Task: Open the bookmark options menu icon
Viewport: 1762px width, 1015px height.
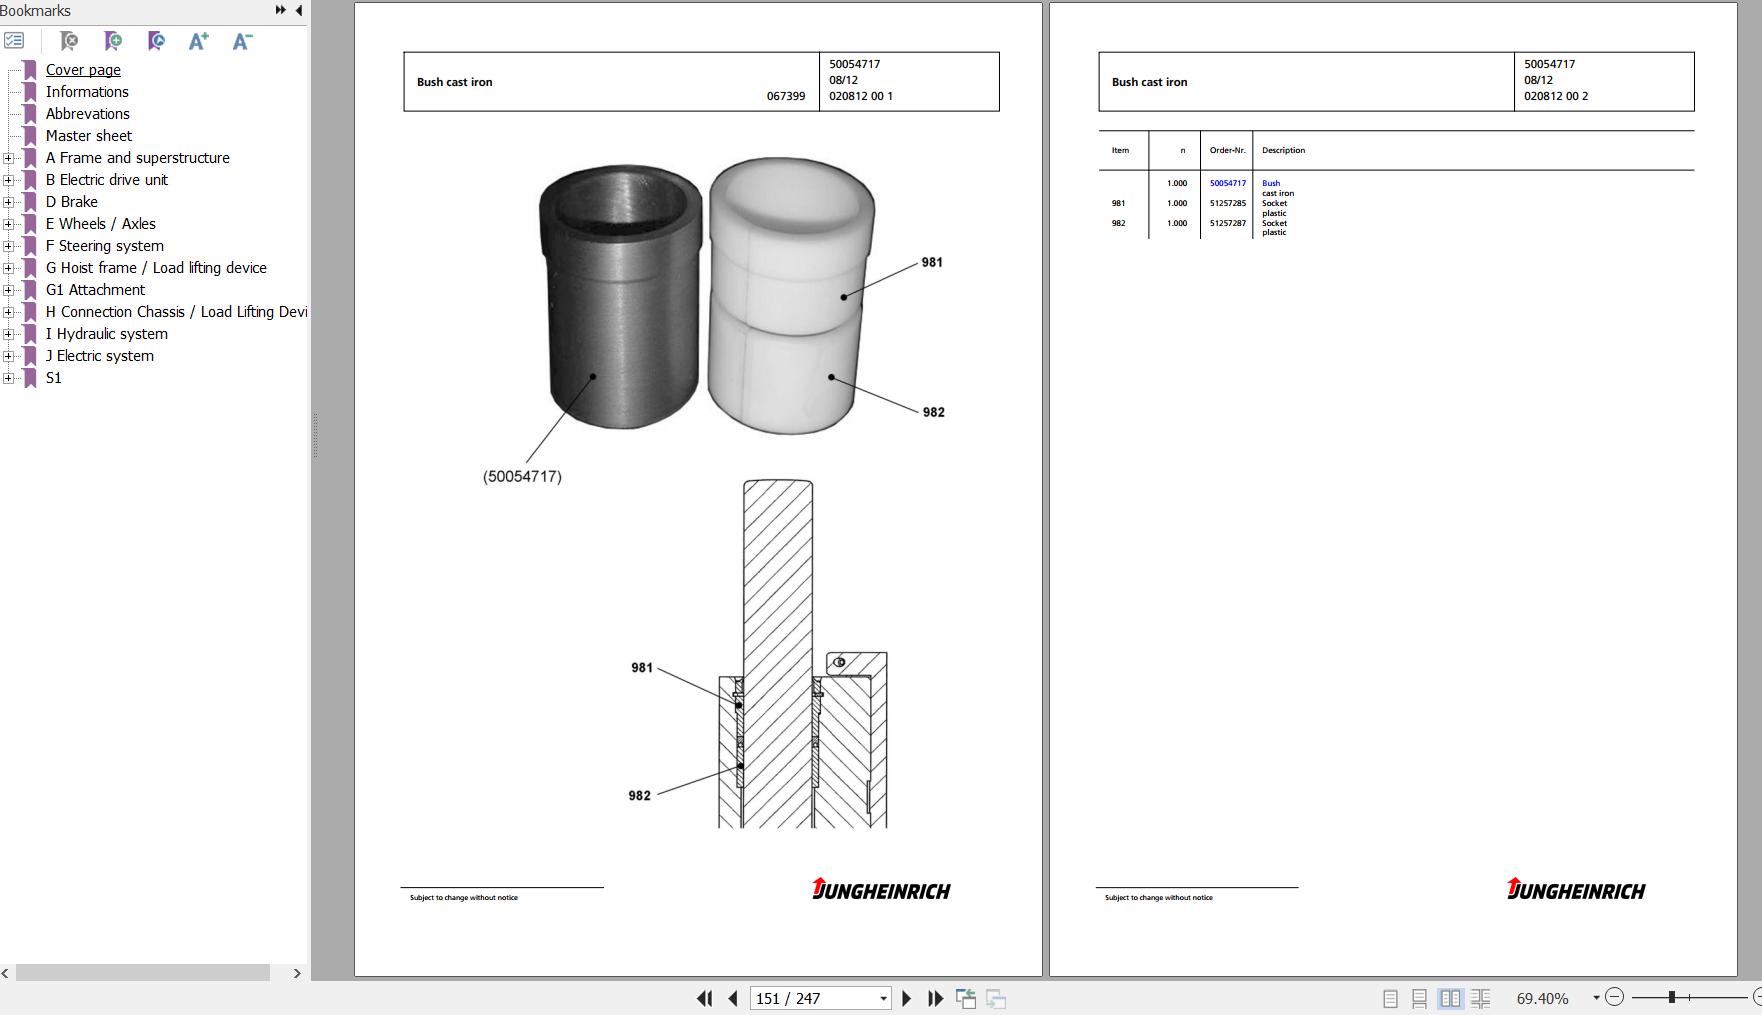Action: coord(14,41)
